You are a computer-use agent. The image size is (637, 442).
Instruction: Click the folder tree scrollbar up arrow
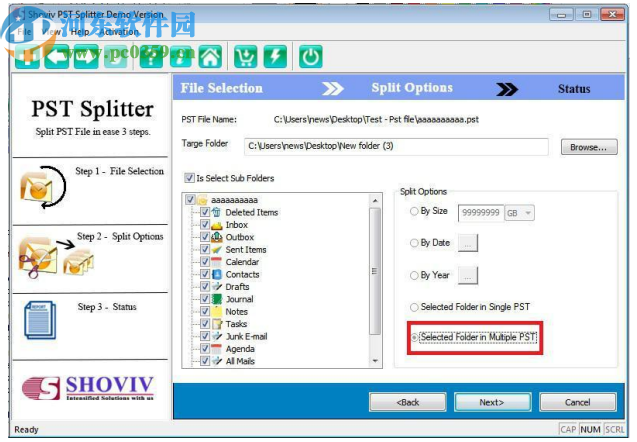point(375,200)
